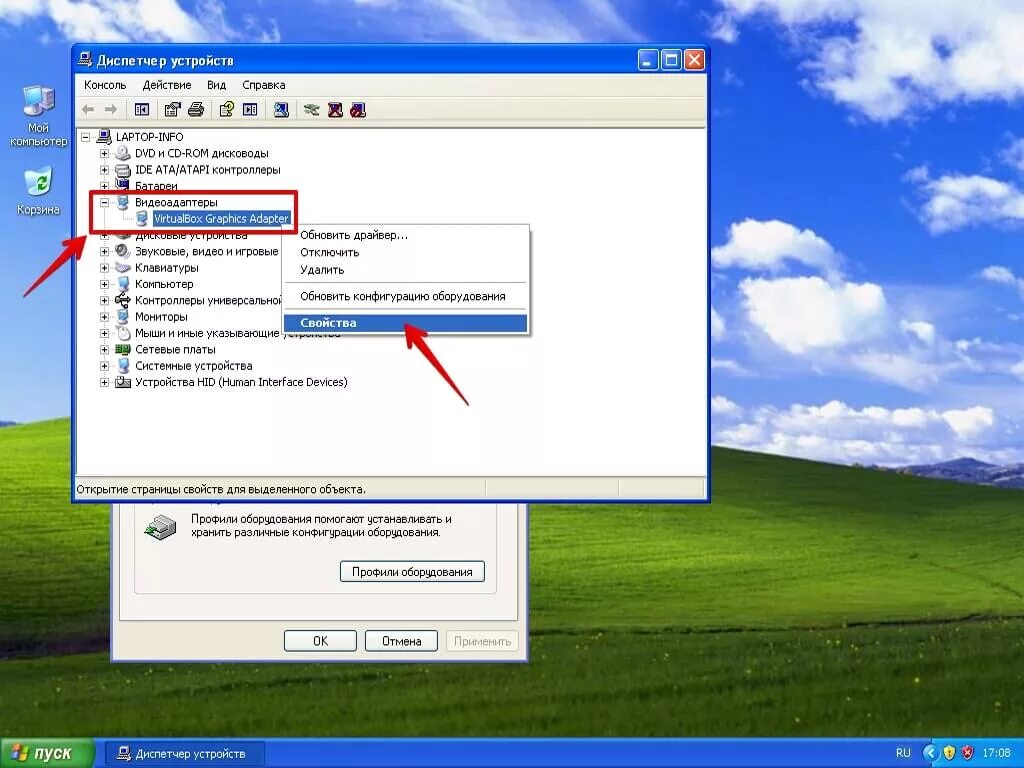Screen dimensions: 1024x768
Task: Select VirtualBox Graphics Adapter device
Action: [221, 219]
